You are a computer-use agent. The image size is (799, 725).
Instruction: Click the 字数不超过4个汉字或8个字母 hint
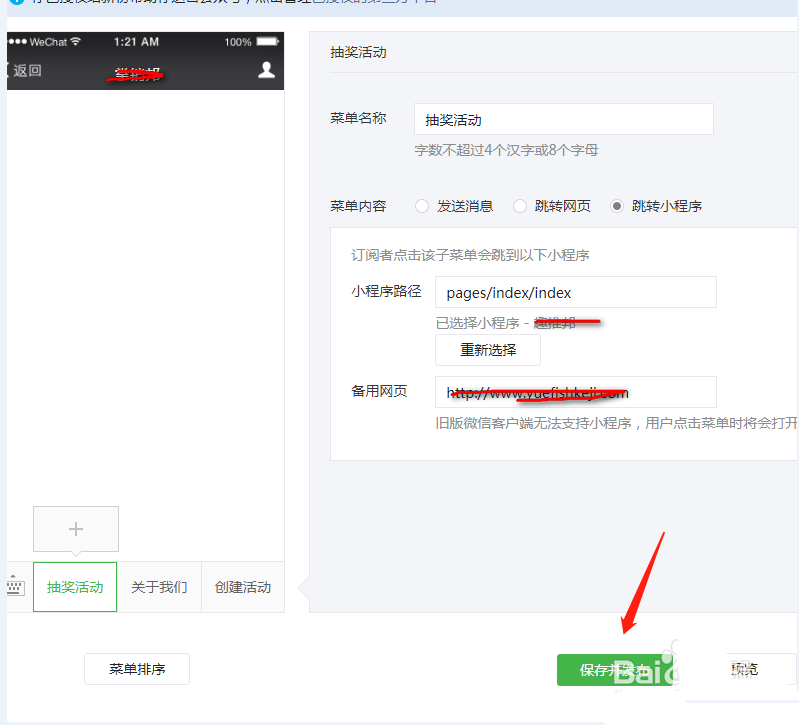[506, 150]
